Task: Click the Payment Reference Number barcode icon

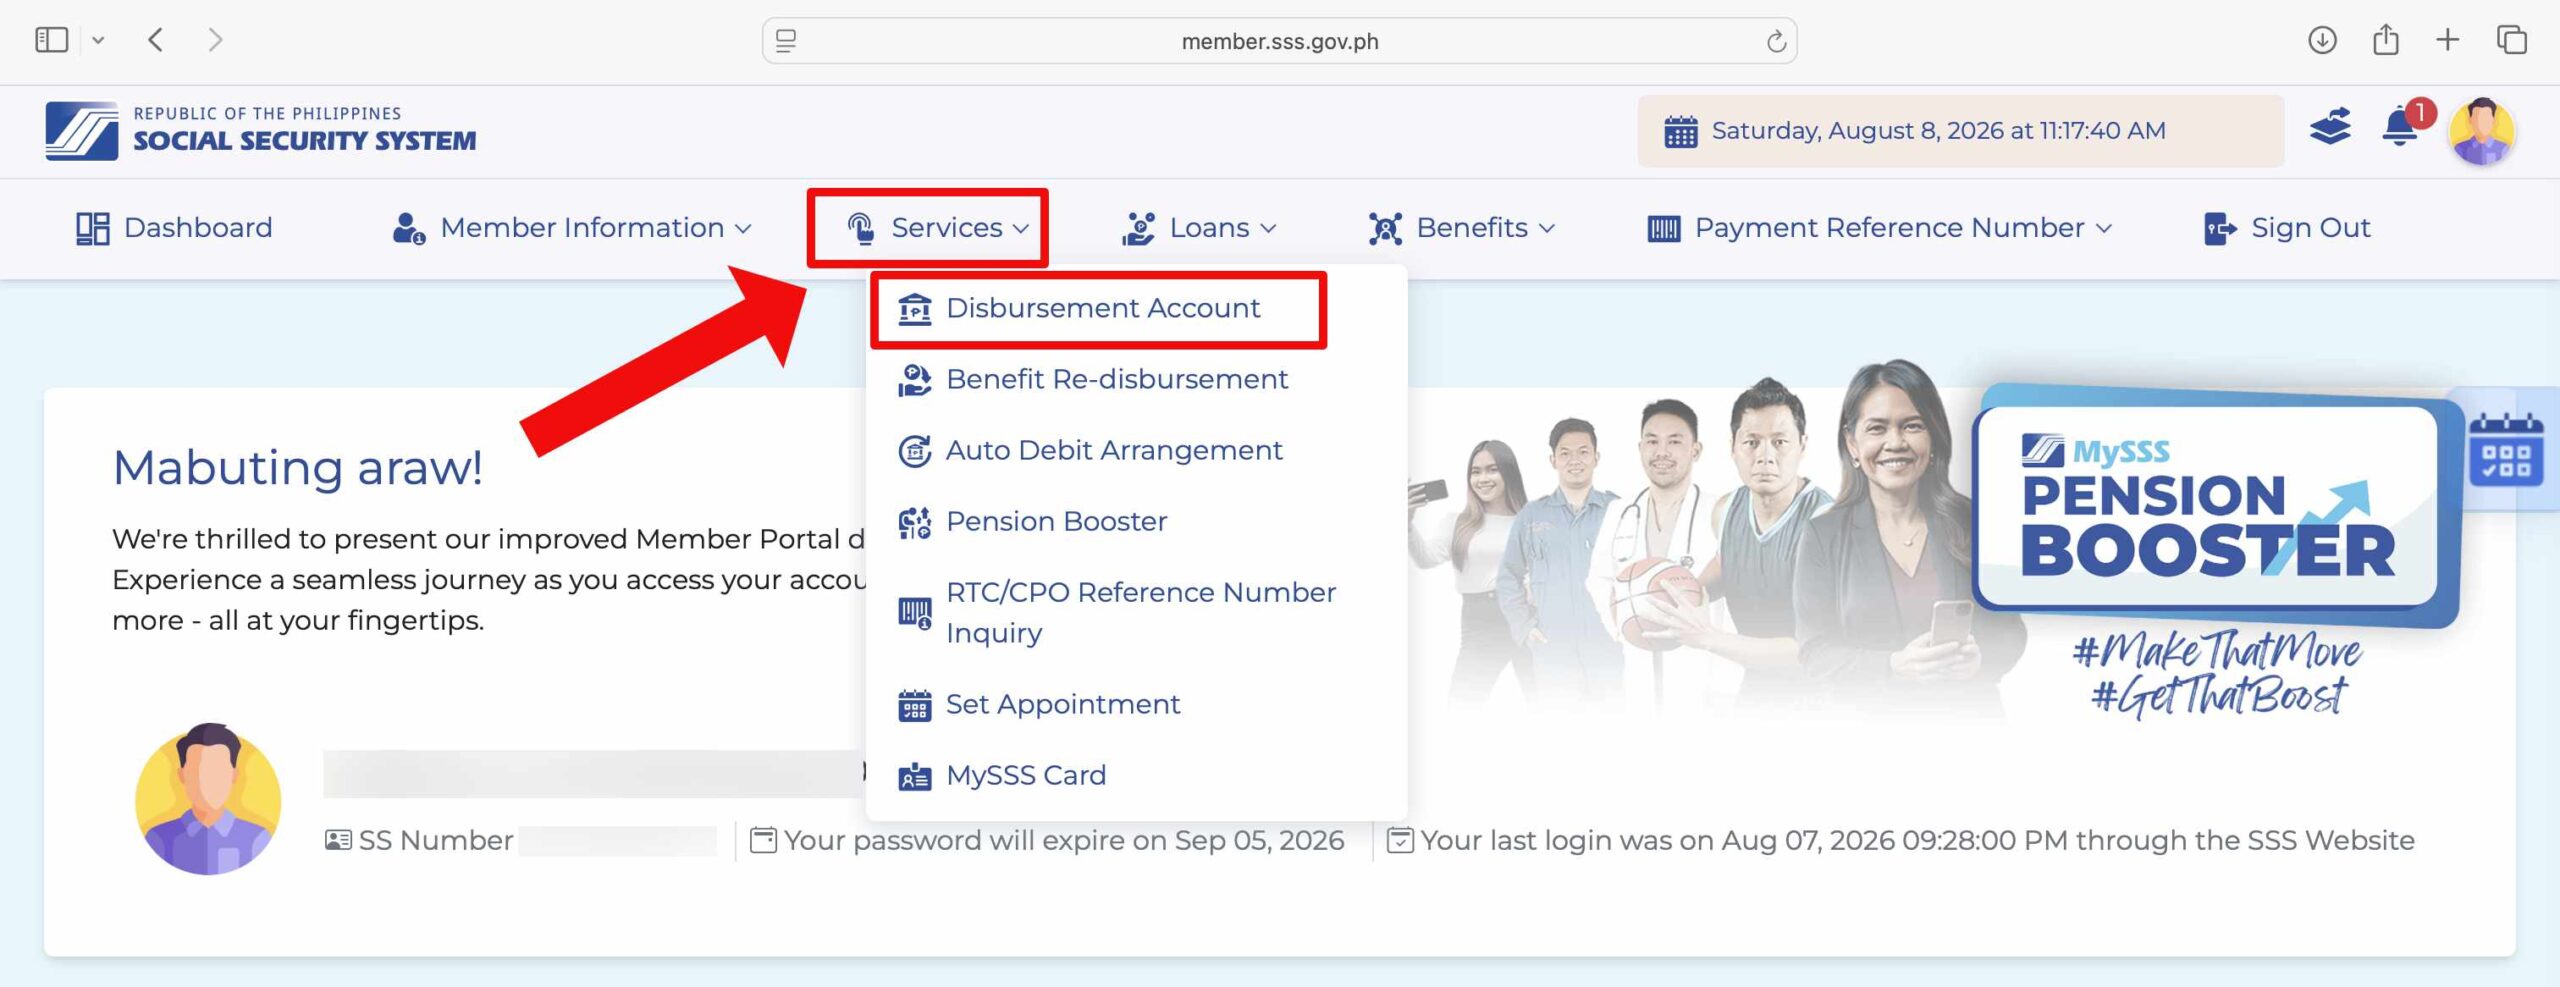Action: [x=1664, y=229]
